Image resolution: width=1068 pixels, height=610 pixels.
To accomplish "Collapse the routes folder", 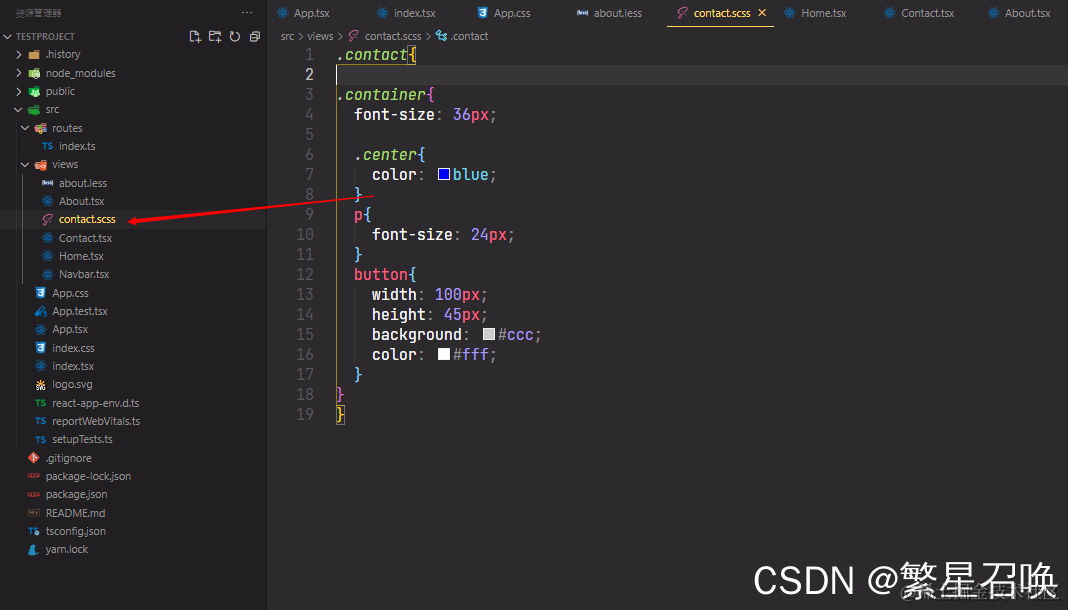I will [25, 128].
